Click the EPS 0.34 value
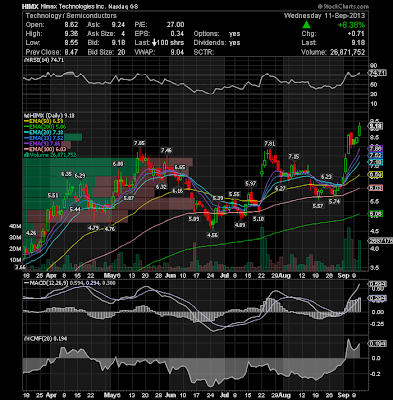Viewport: 393px width, 400px height. tap(177, 34)
